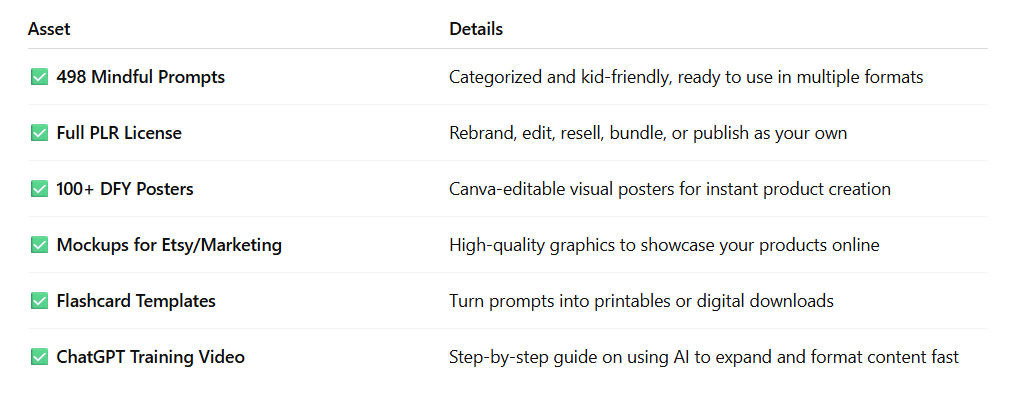Click the 'High-quality graphics to showcase' description
Screen dimensions: 1010x398
pyautogui.click(x=664, y=245)
